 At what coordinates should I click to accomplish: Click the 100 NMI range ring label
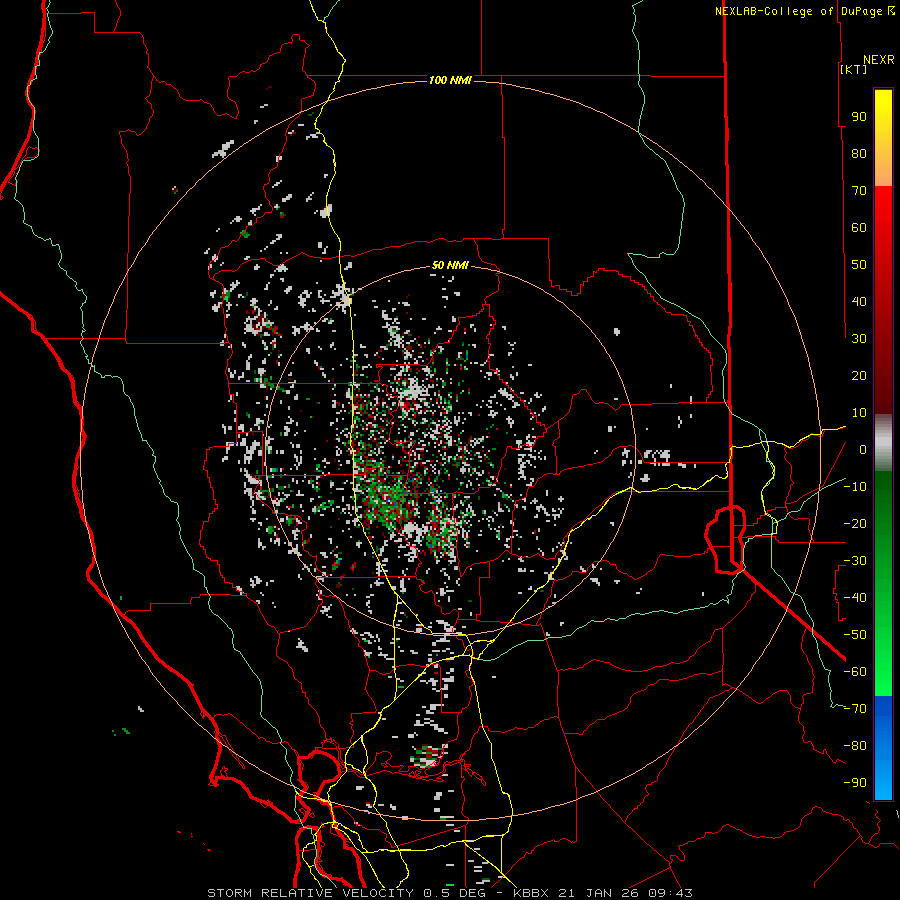[450, 80]
